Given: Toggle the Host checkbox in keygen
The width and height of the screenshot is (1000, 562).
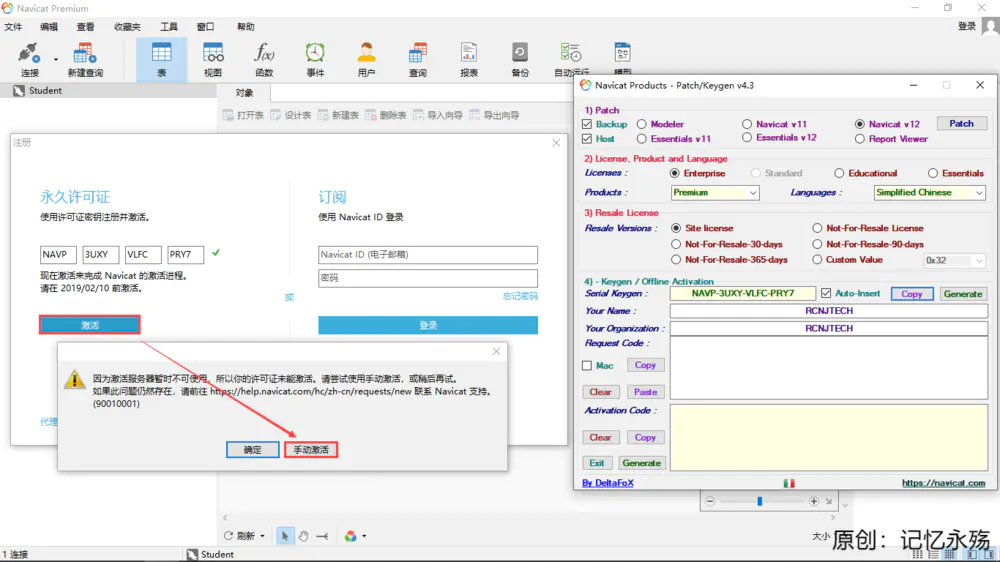Looking at the screenshot, I should [x=587, y=138].
